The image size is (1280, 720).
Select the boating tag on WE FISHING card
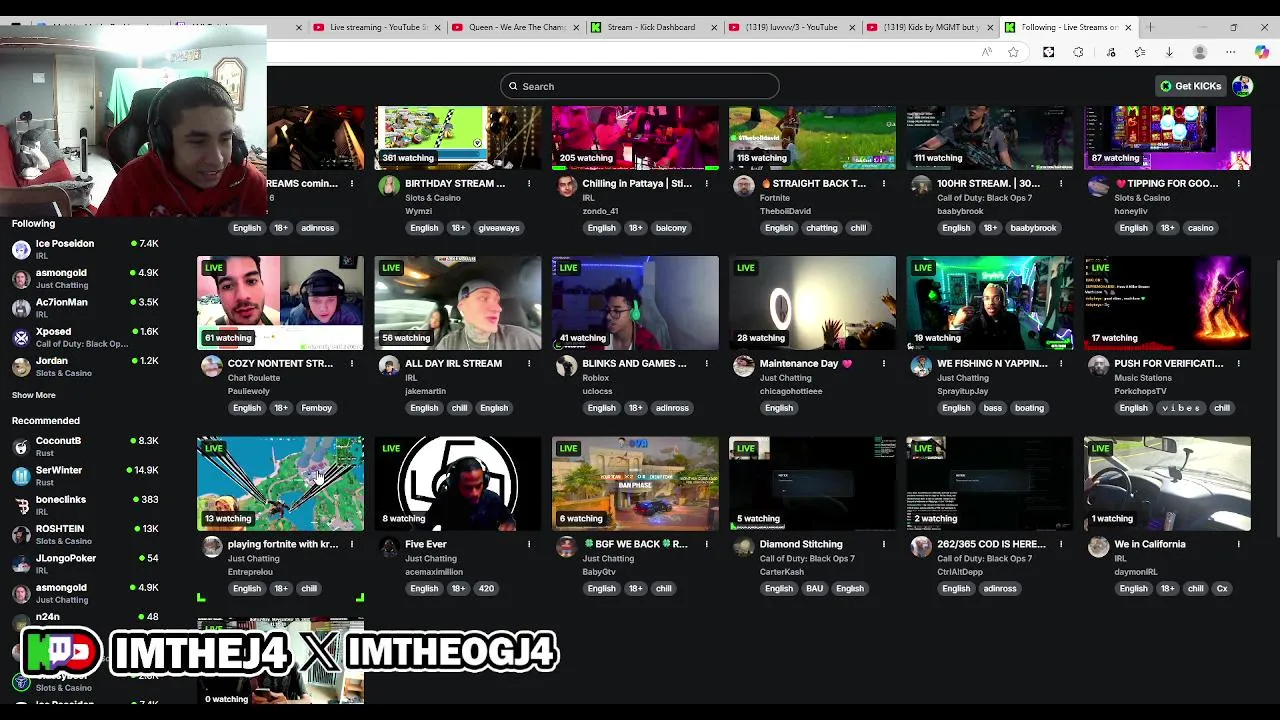pyautogui.click(x=1029, y=408)
